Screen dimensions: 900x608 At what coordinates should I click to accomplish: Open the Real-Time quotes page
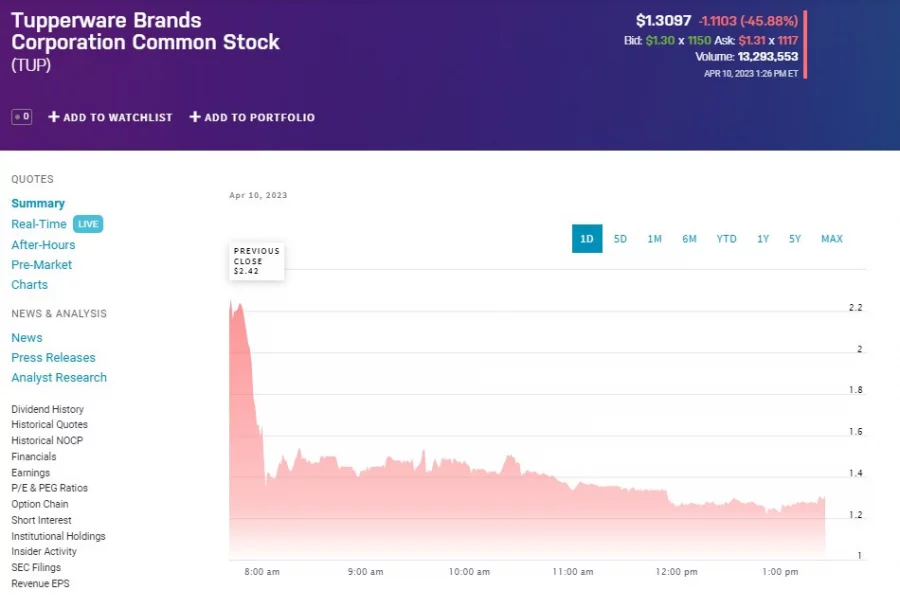click(40, 224)
